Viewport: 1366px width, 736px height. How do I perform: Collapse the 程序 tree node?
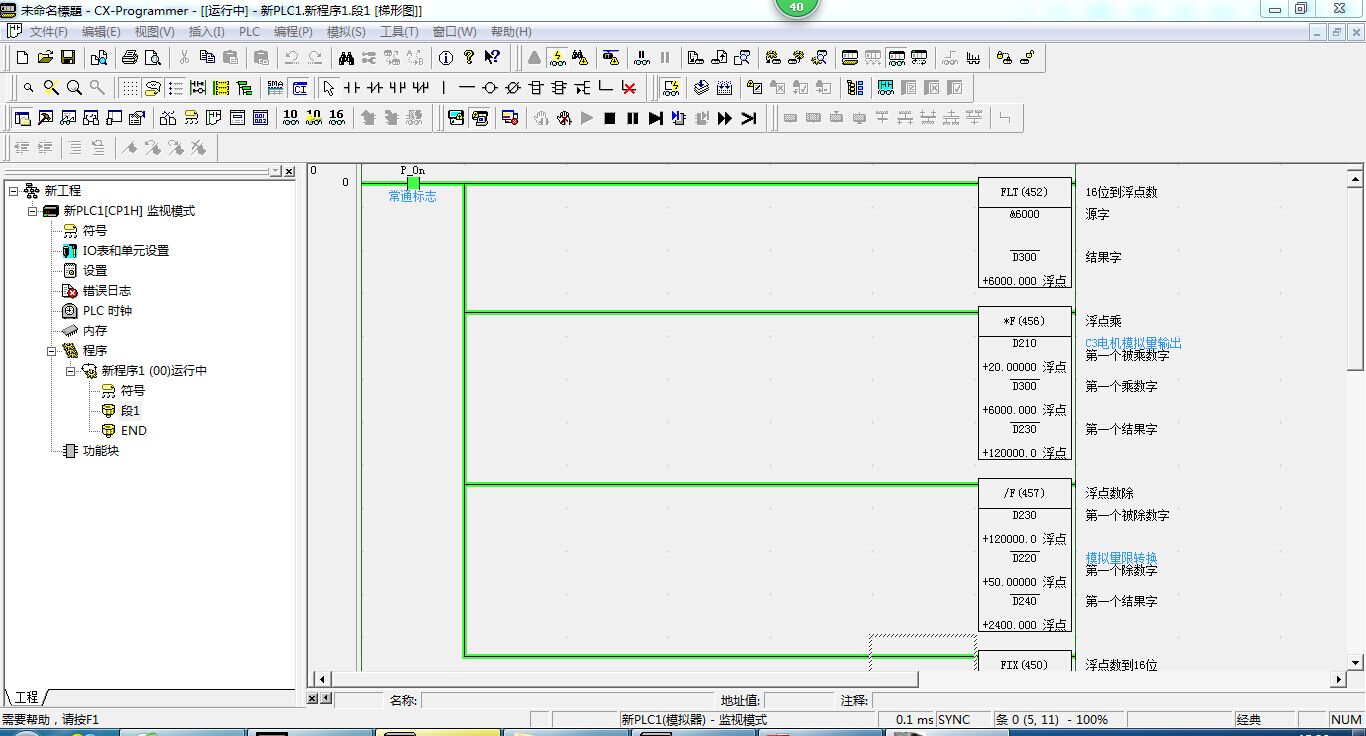[x=51, y=350]
